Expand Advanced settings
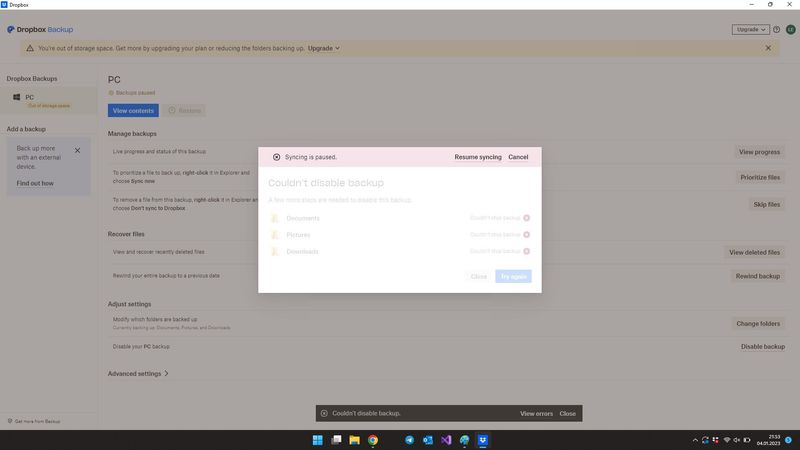The width and height of the screenshot is (800, 450). tap(138, 373)
